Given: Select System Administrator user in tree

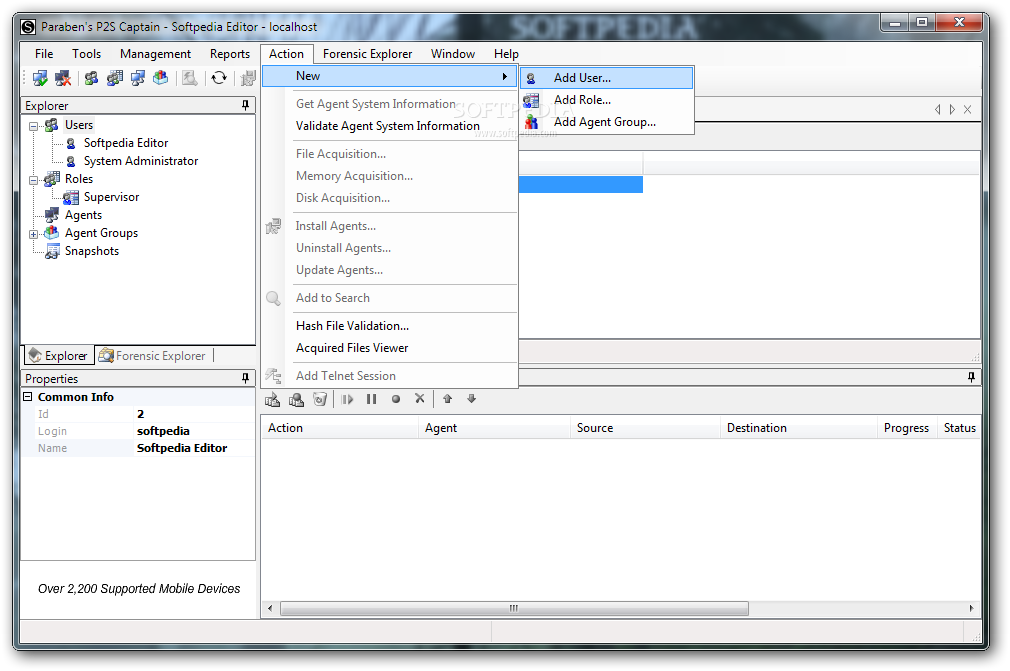Looking at the screenshot, I should coord(140,161).
